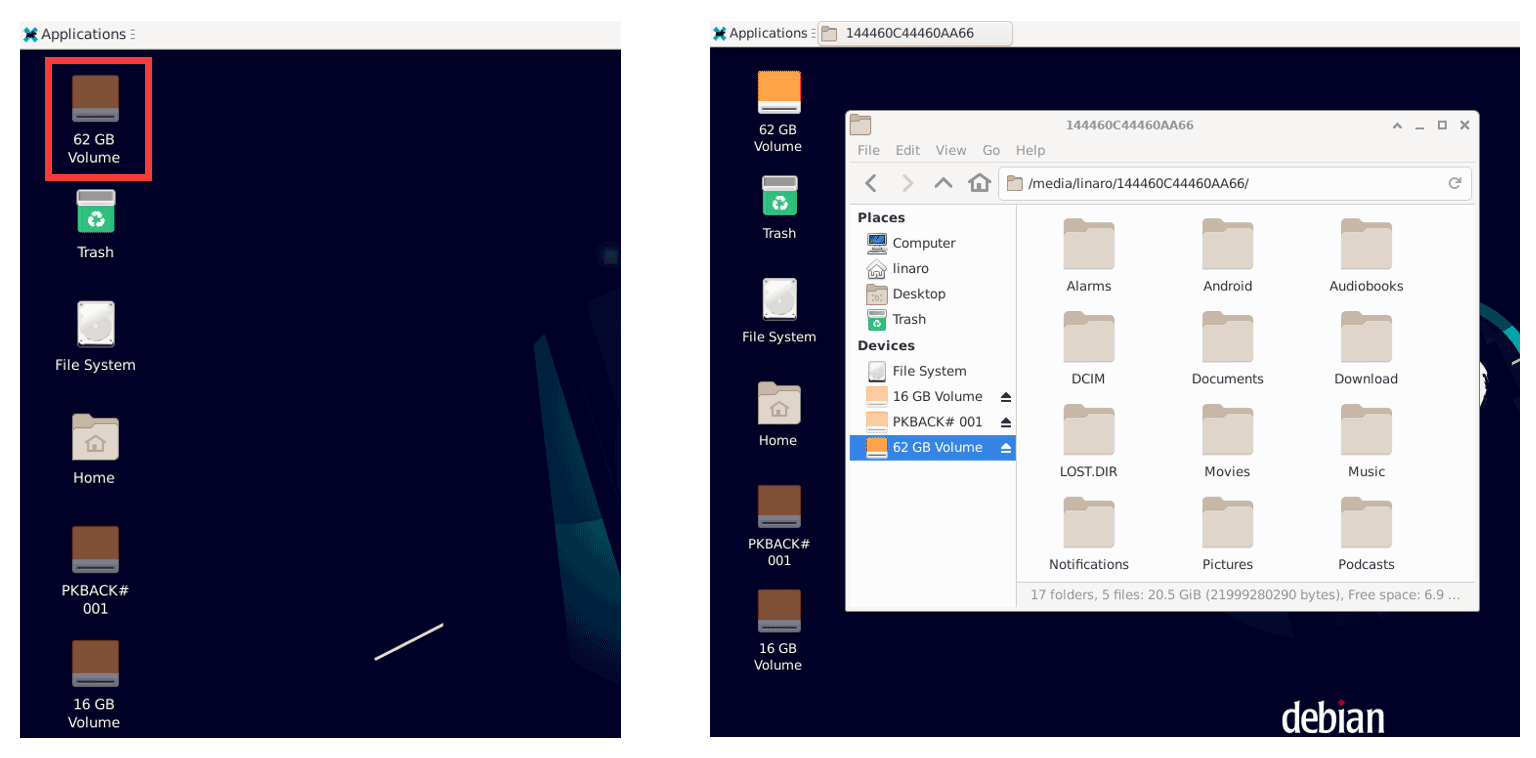
Task: Go up to the parent folder
Action: (943, 183)
